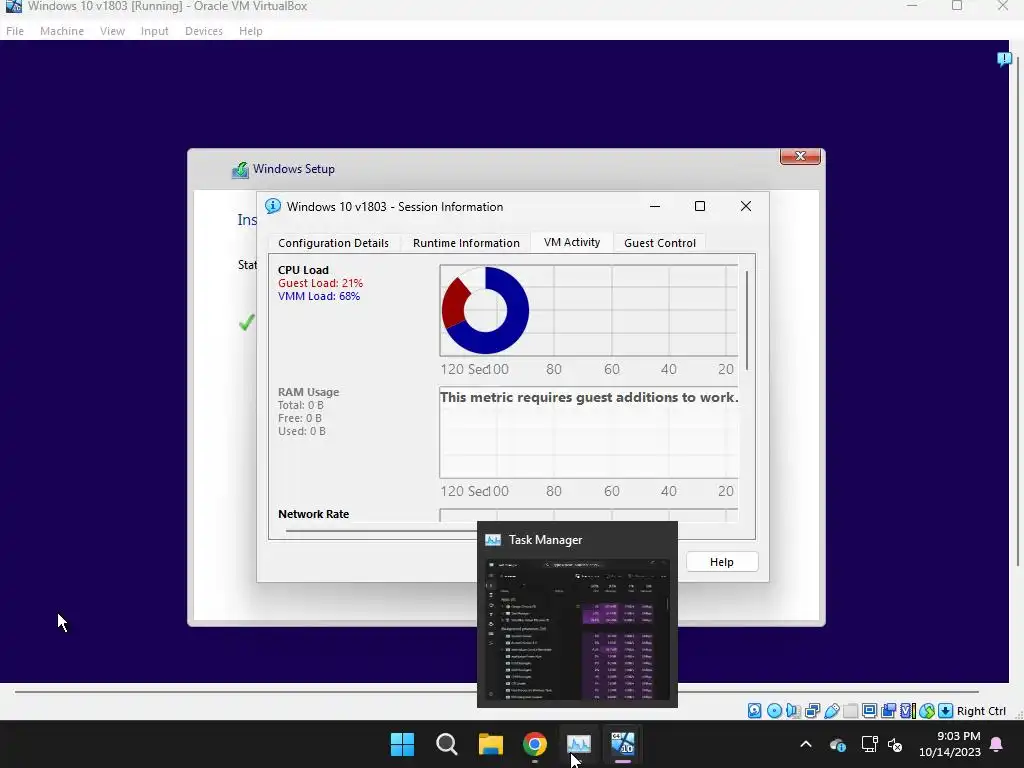Click the VirtualBox notification center icon

1004,59
